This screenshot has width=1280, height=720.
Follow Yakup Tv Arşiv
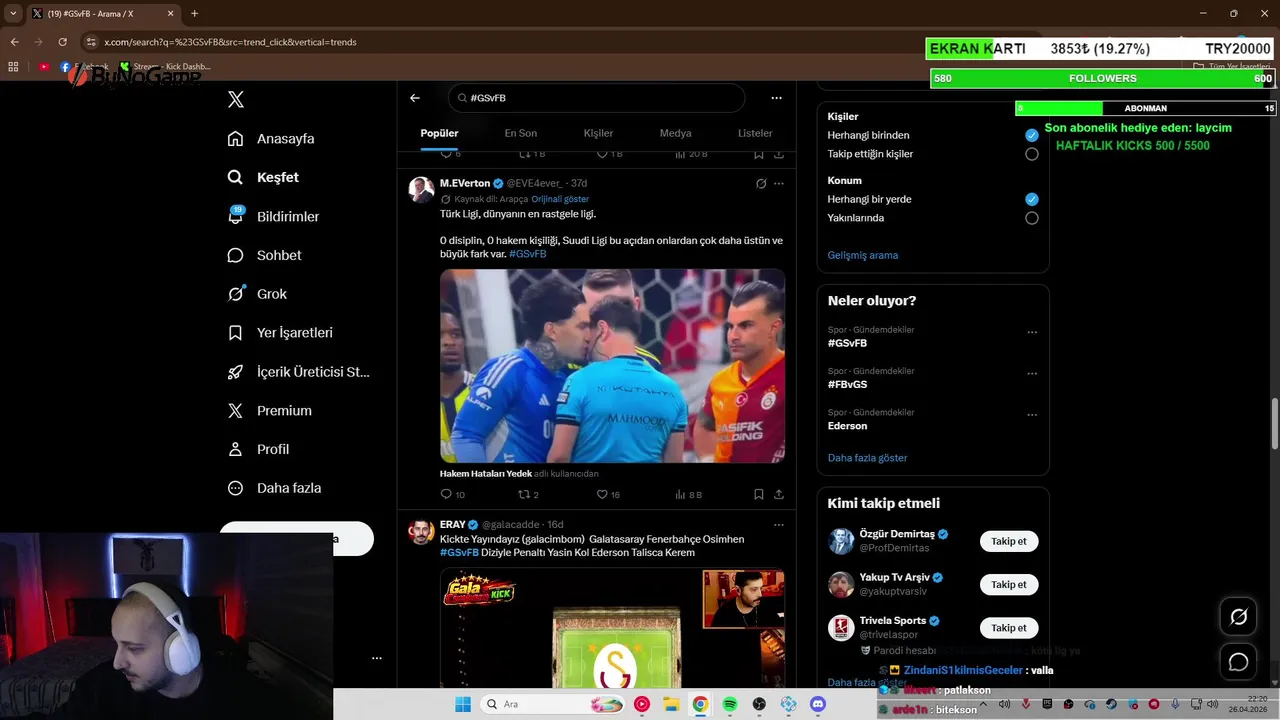[x=1008, y=584]
